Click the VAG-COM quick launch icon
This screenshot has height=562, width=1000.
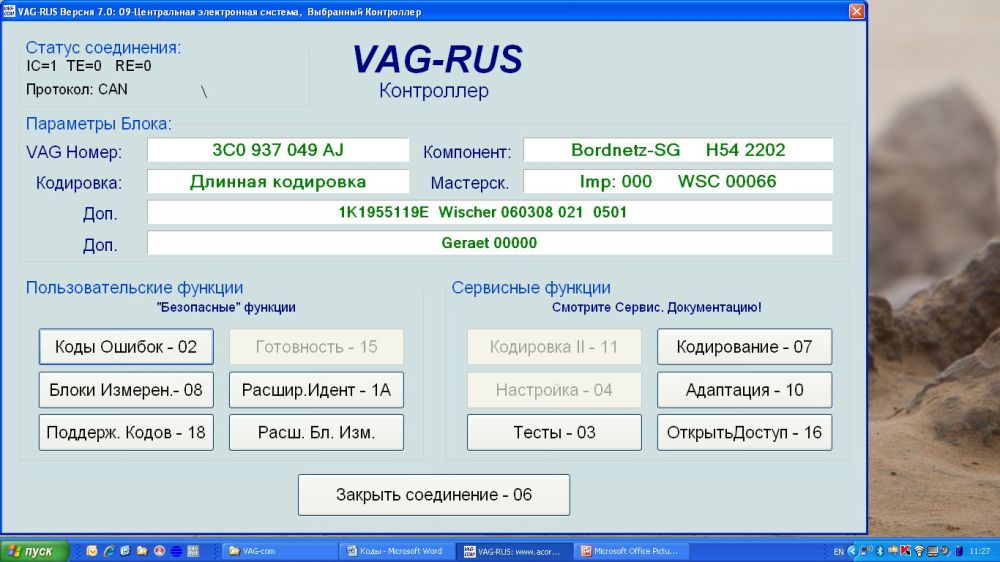tap(192, 551)
